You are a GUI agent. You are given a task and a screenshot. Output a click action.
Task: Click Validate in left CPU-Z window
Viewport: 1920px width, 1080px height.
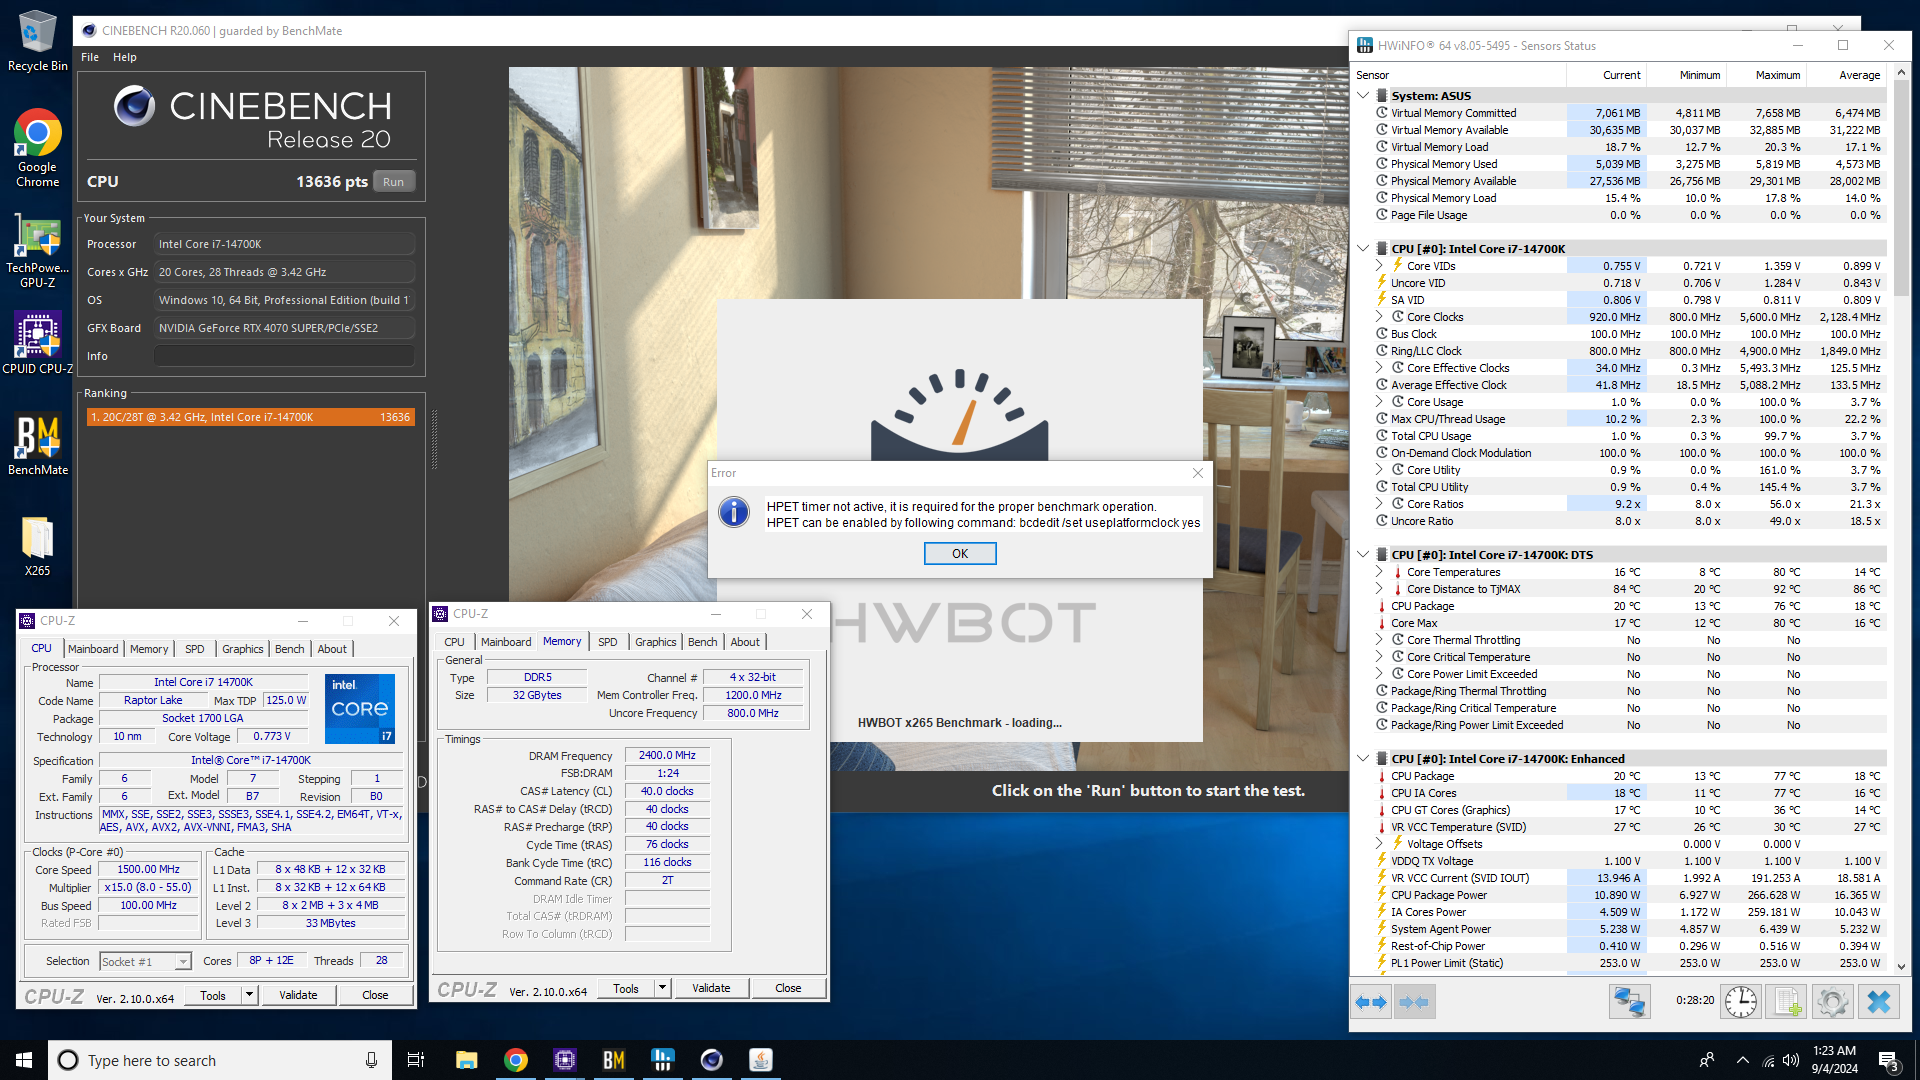pyautogui.click(x=298, y=995)
